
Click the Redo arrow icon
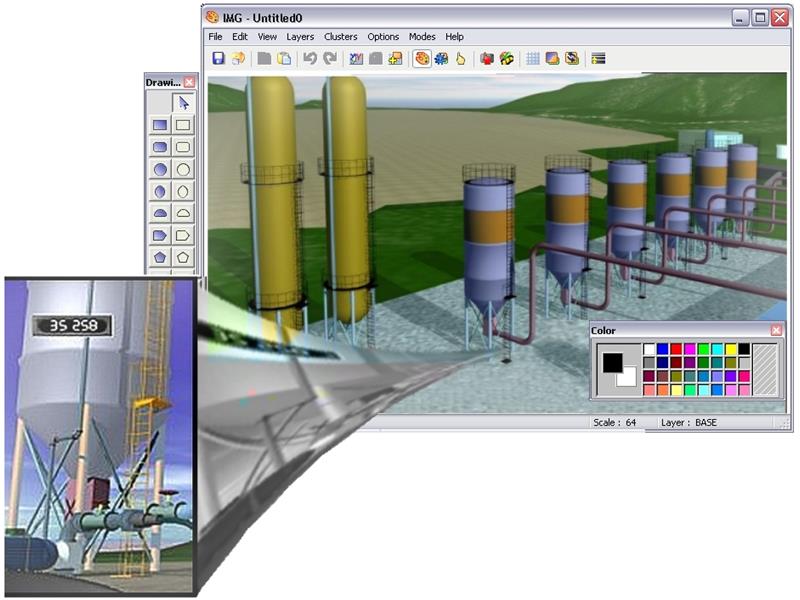(330, 59)
